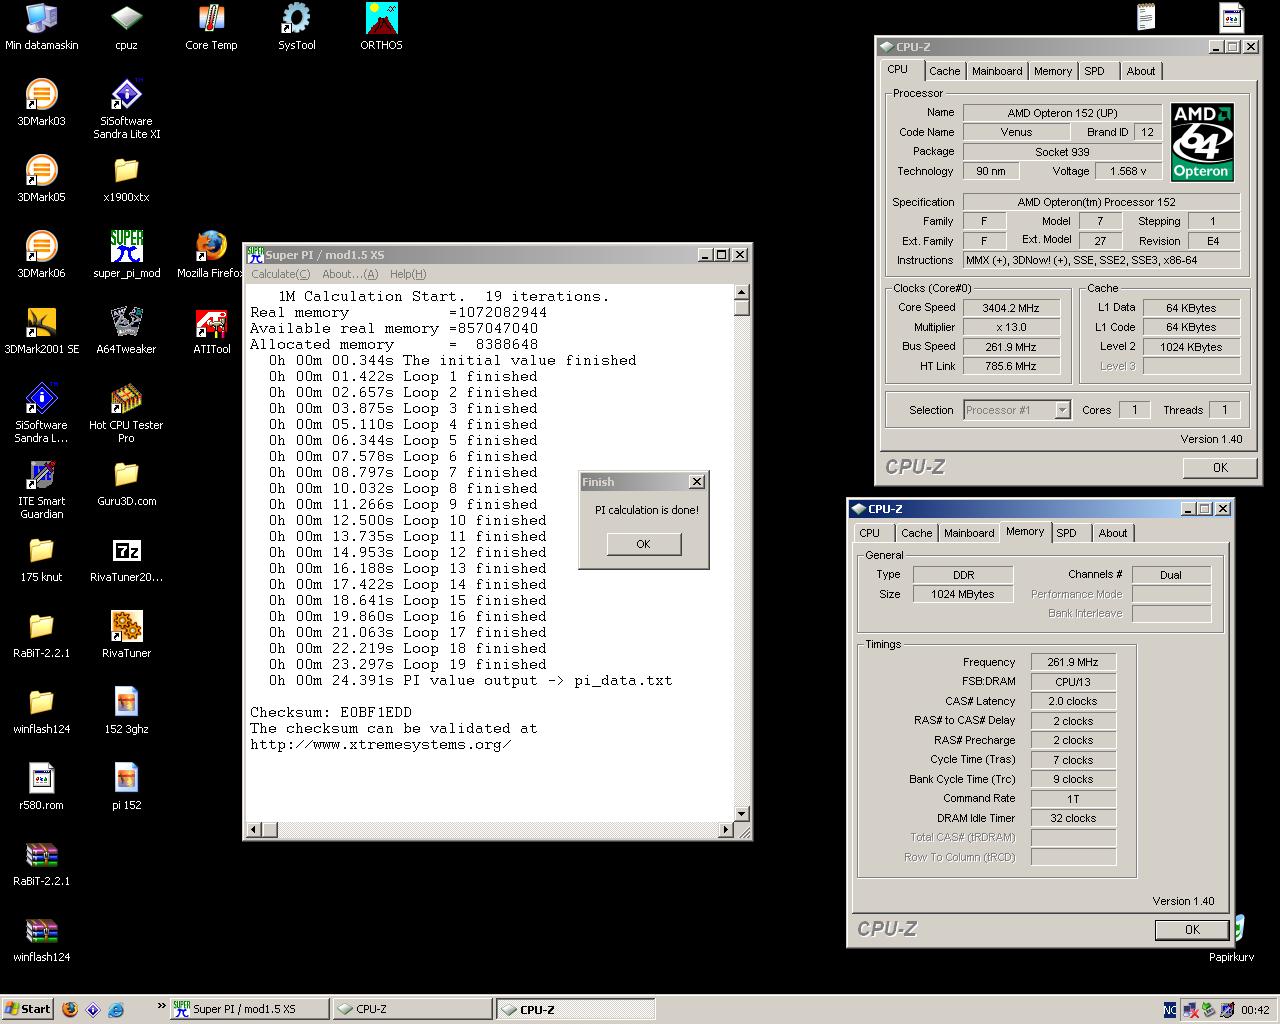Click the AMD Opteron 64 logo
This screenshot has width=1280, height=1024.
click(1202, 142)
